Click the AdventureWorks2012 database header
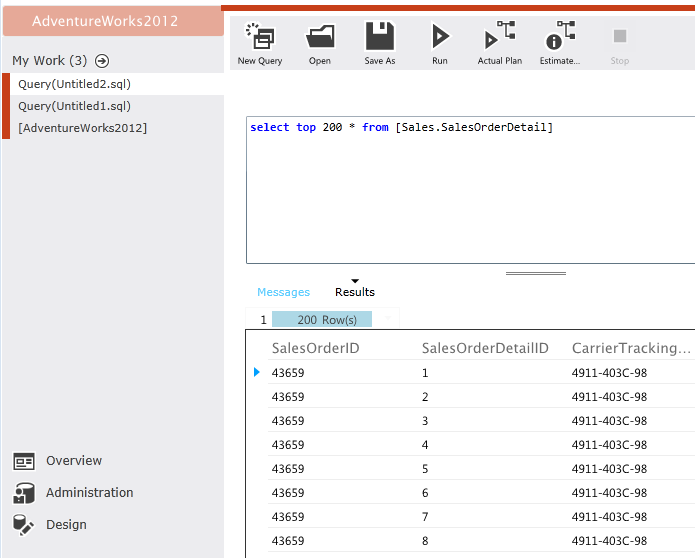Screen dimensions: 695x558 113,21
